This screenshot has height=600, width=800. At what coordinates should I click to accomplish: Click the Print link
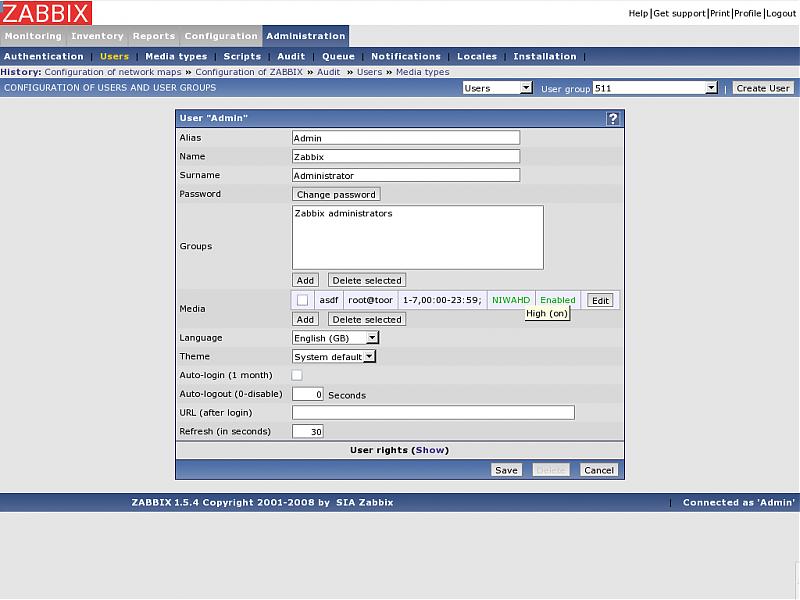tap(720, 13)
